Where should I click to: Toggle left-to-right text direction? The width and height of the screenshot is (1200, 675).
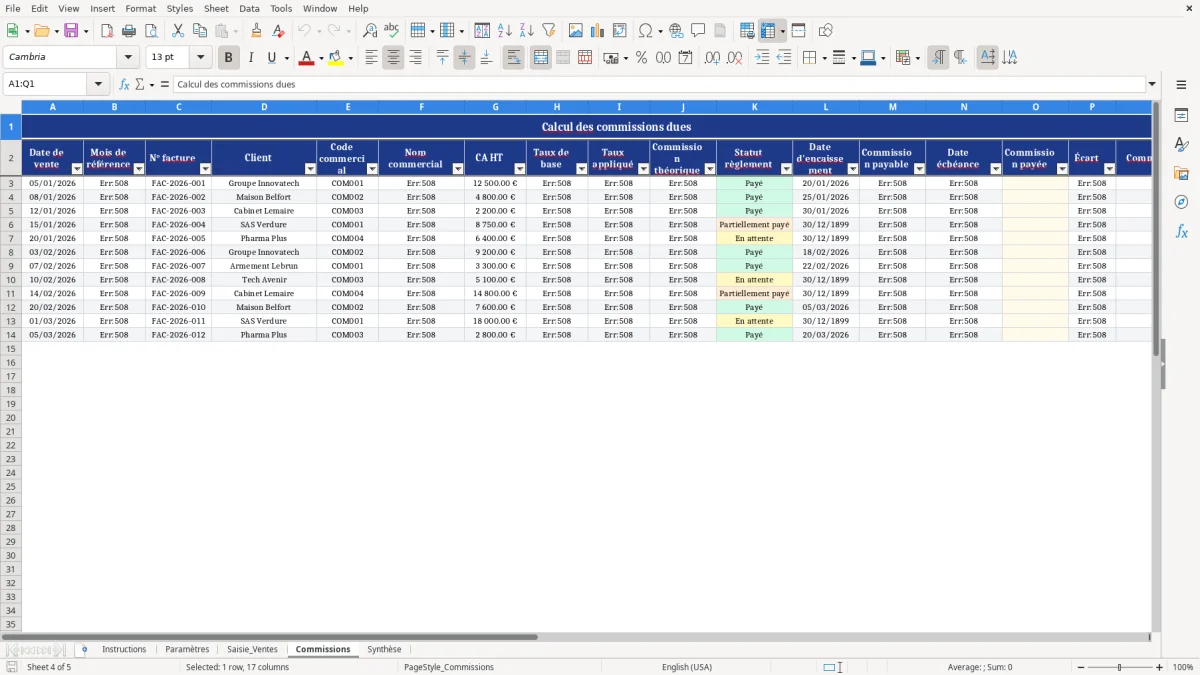(938, 58)
